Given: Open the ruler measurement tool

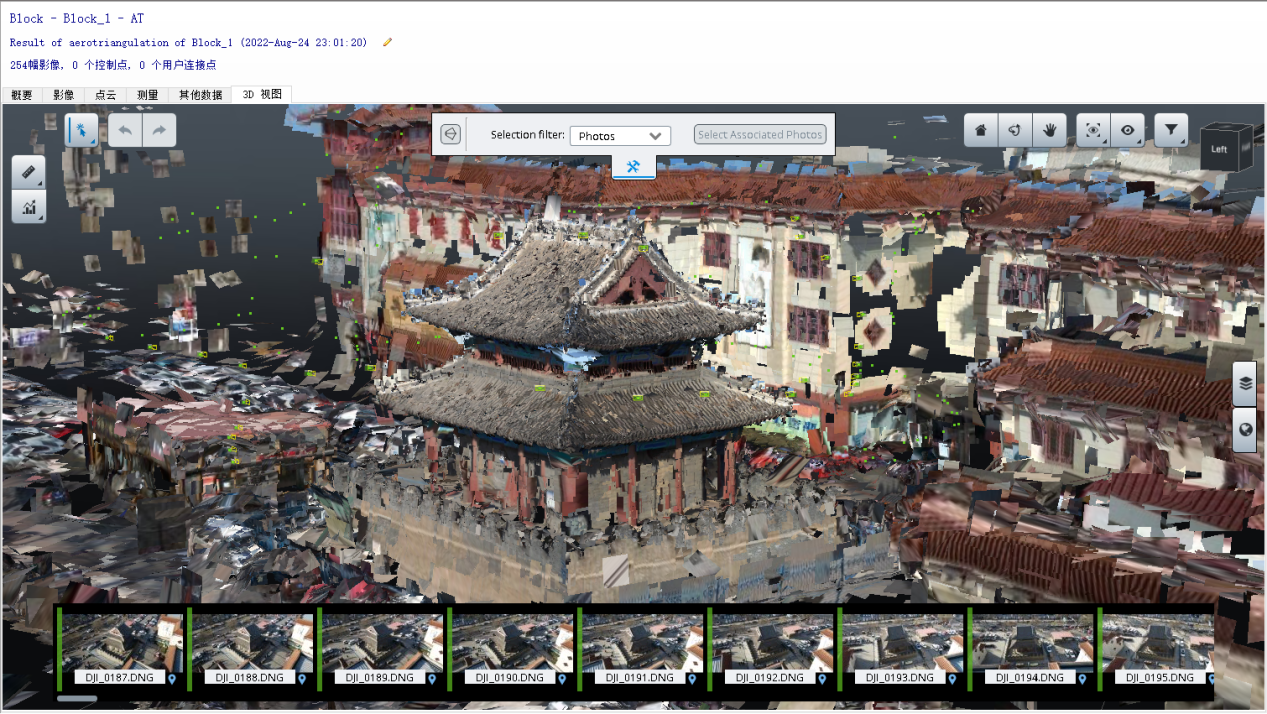Looking at the screenshot, I should tap(28, 172).
